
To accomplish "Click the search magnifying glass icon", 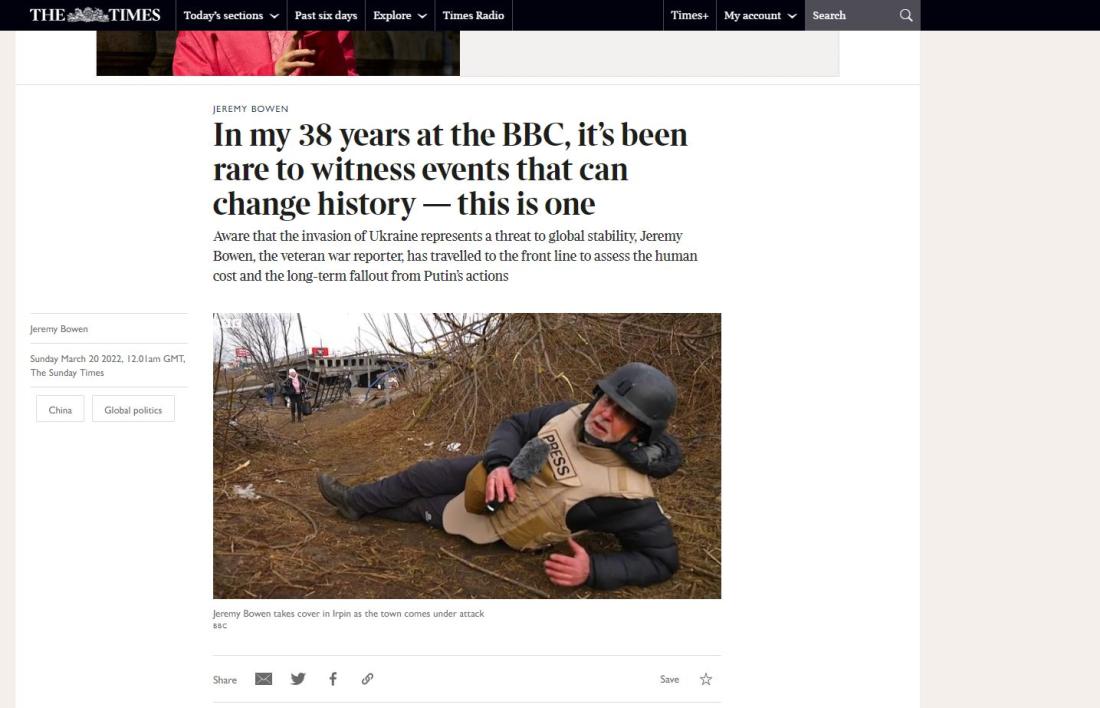I will click(906, 15).
